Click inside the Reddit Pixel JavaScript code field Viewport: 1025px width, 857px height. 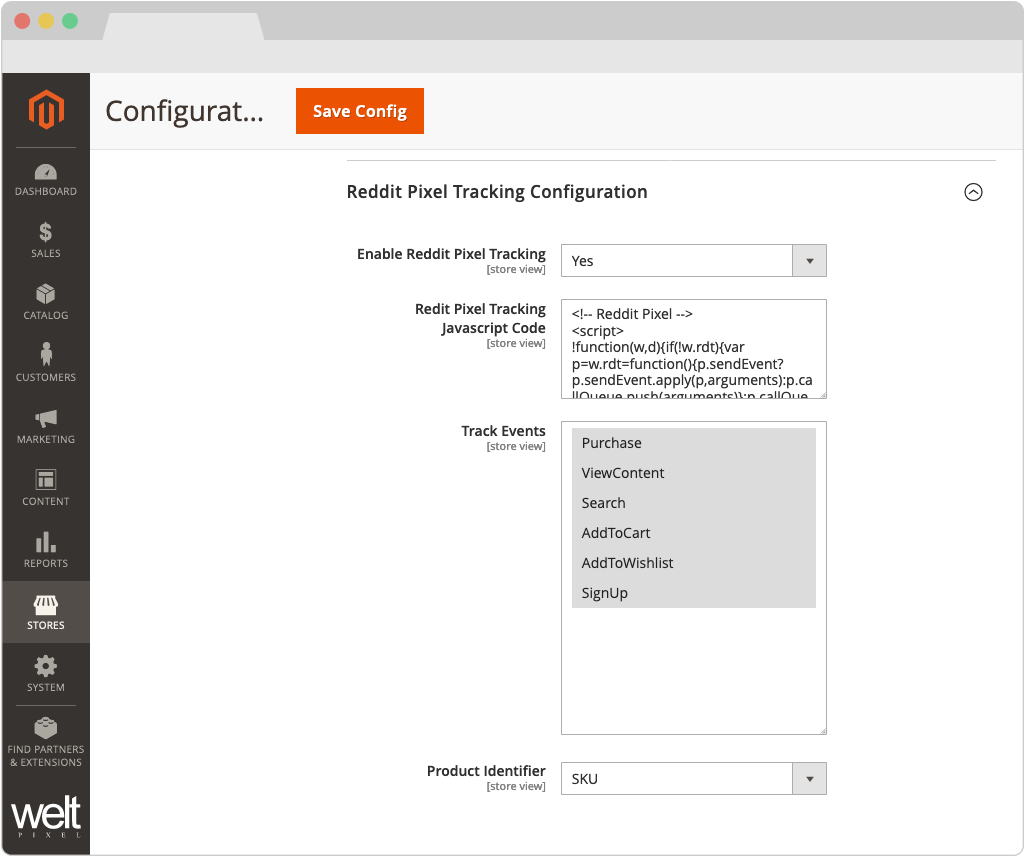pyautogui.click(x=693, y=348)
